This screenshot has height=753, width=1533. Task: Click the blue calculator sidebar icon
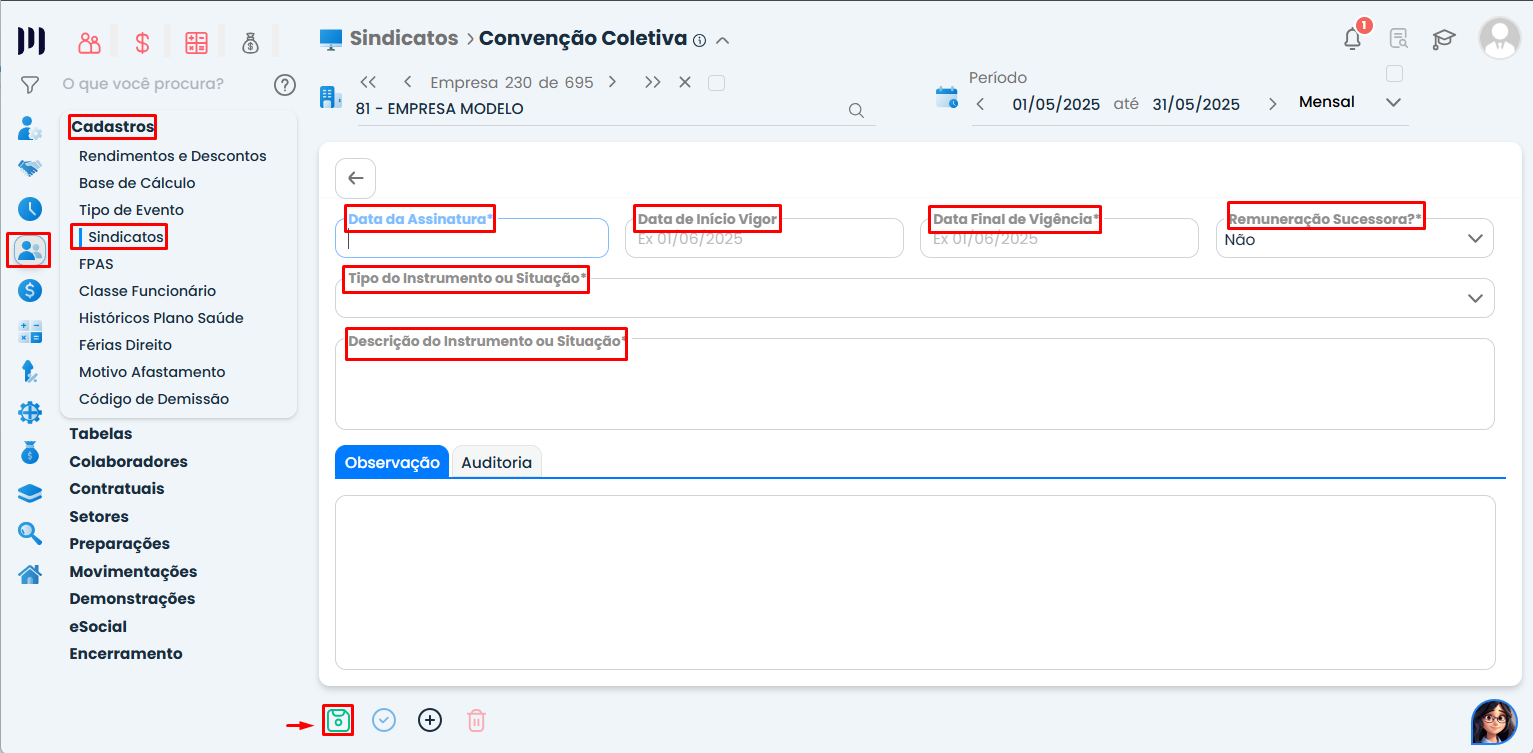(x=30, y=332)
